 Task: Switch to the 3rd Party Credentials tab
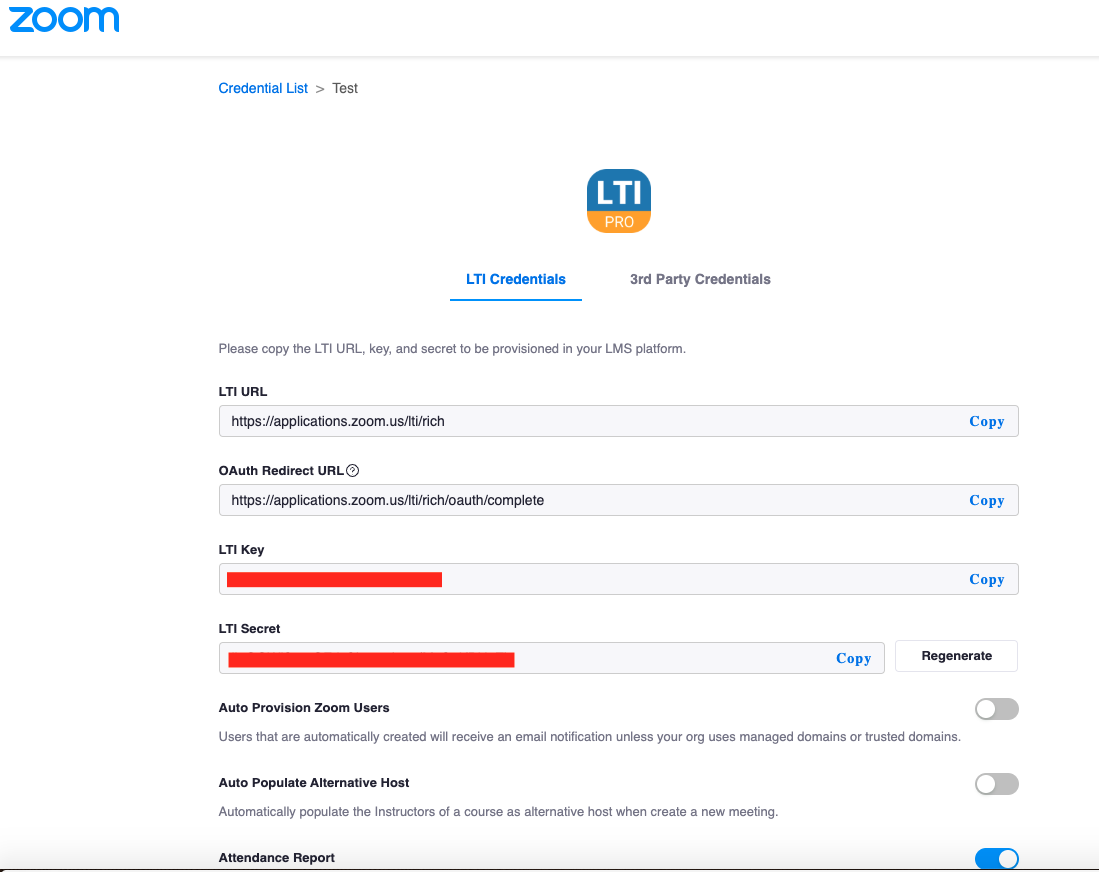pyautogui.click(x=700, y=279)
